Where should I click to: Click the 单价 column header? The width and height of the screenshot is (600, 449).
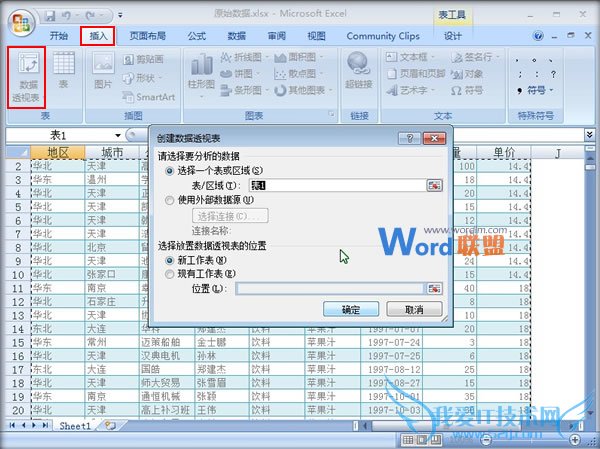(x=504, y=153)
